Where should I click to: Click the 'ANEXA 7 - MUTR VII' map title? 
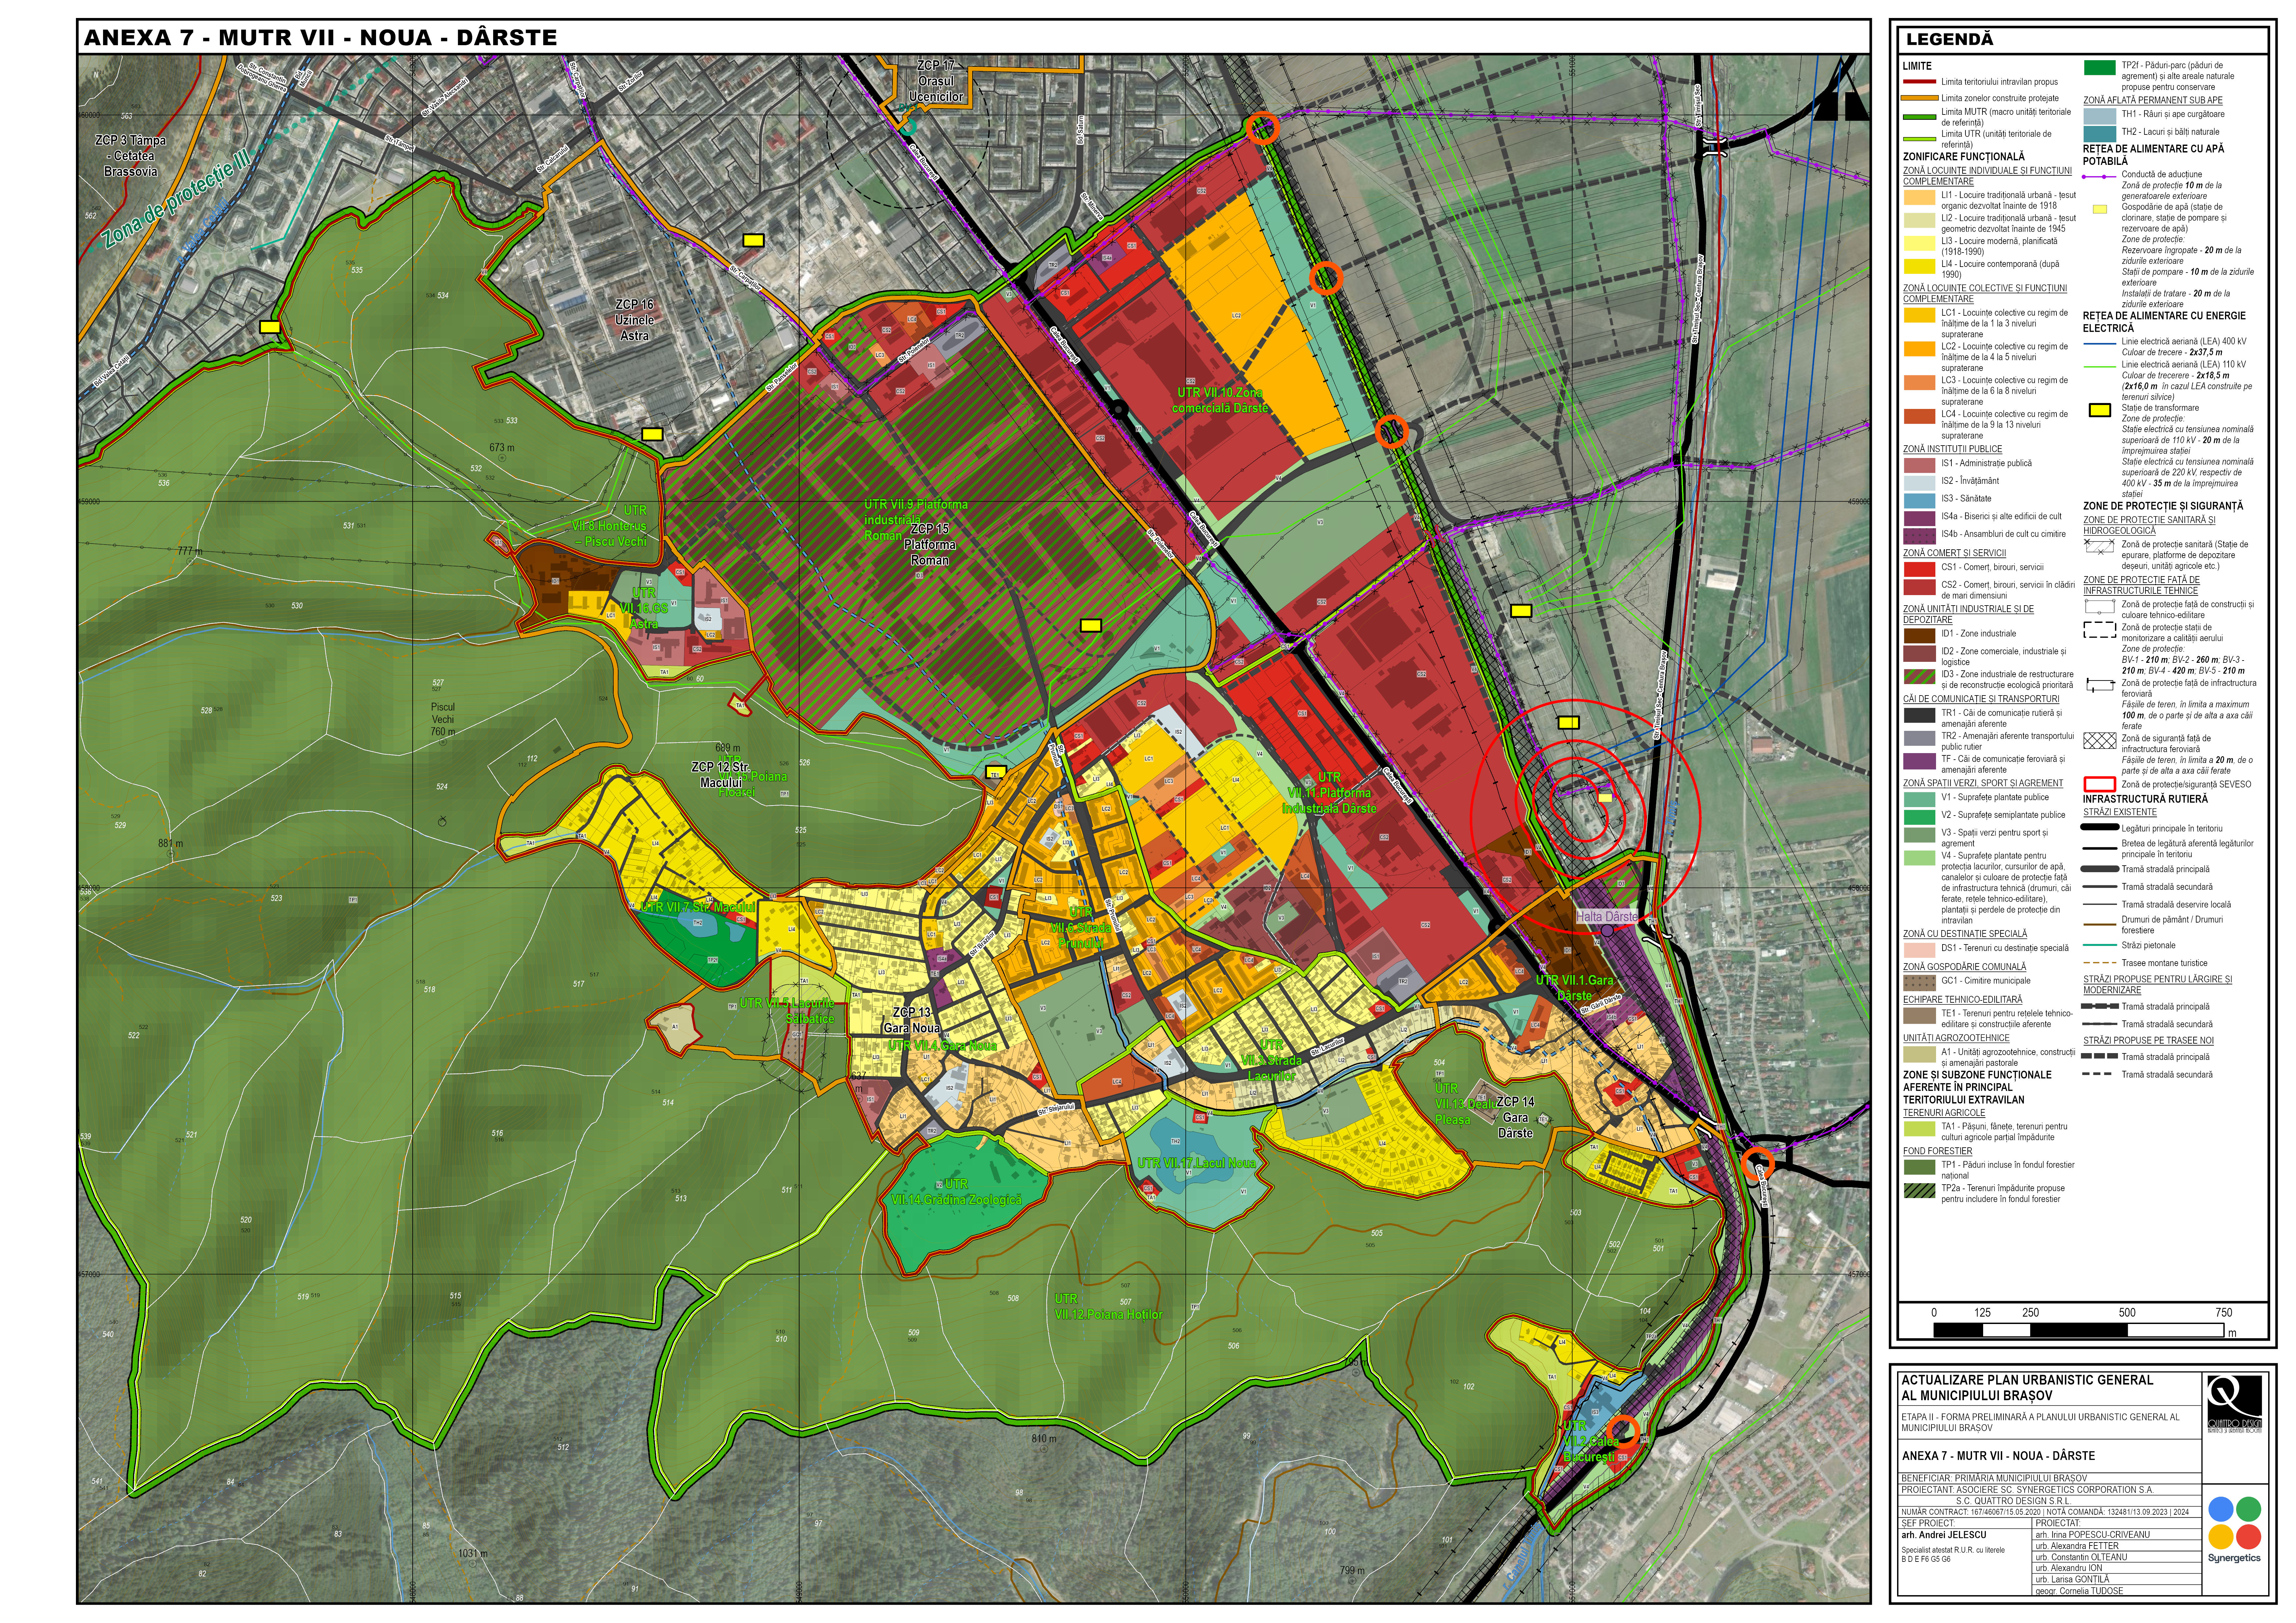pyautogui.click(x=320, y=38)
